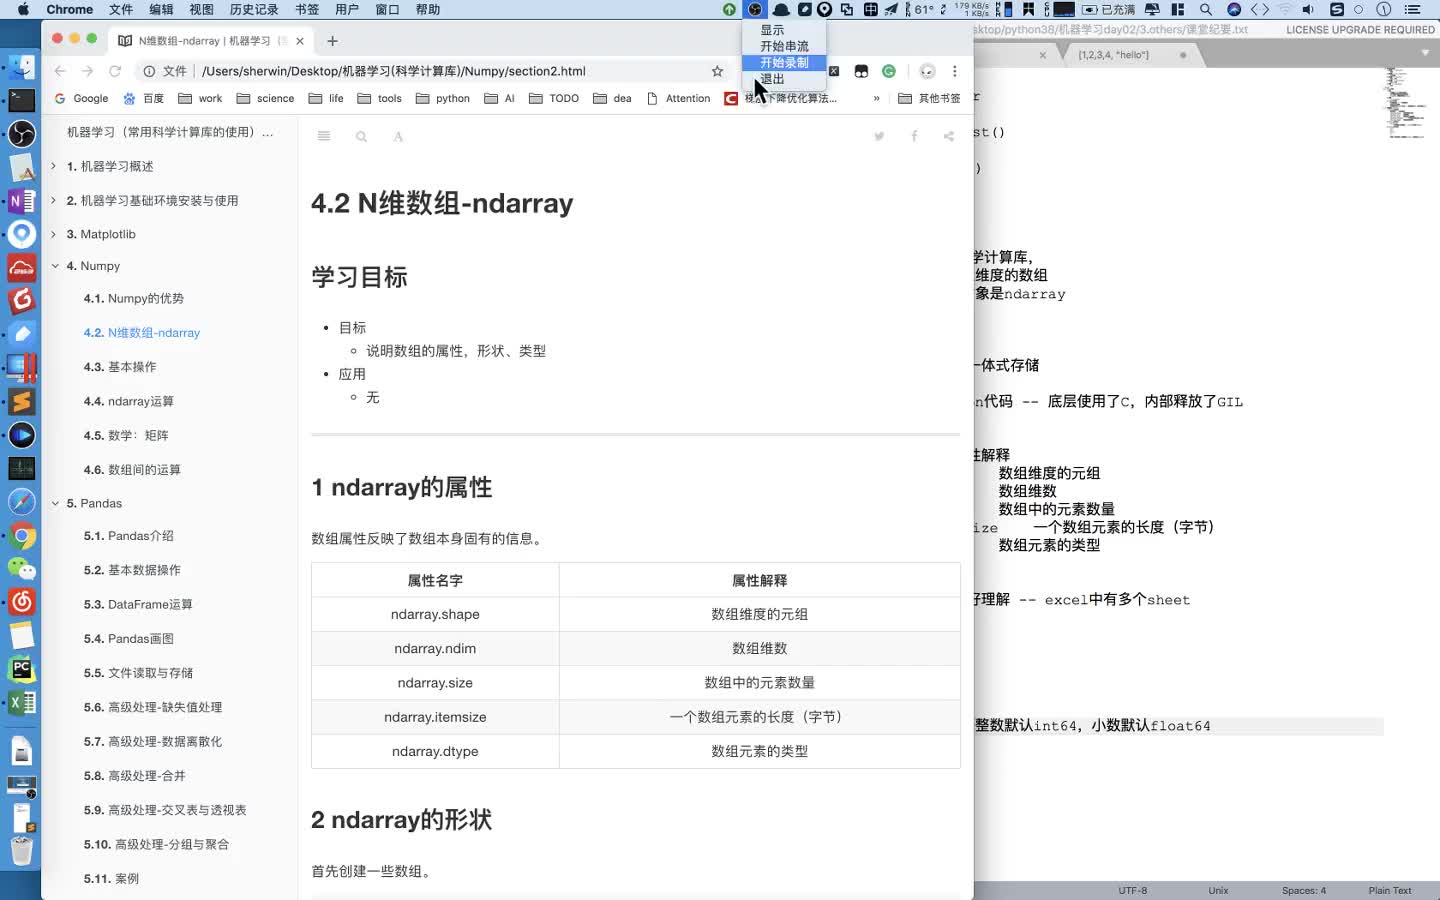Click the search icon in the book toolbar
Screen dimensions: 1440x900
click(x=361, y=136)
